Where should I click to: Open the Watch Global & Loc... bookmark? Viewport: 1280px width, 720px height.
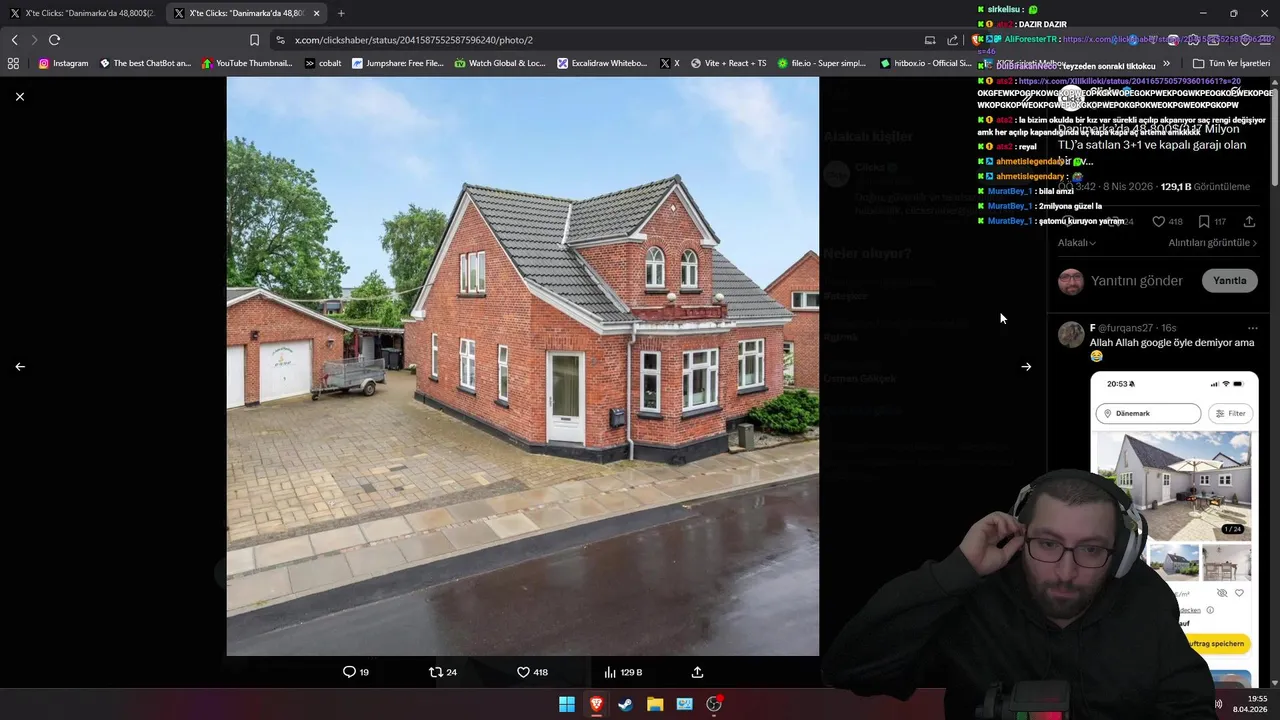click(x=500, y=63)
